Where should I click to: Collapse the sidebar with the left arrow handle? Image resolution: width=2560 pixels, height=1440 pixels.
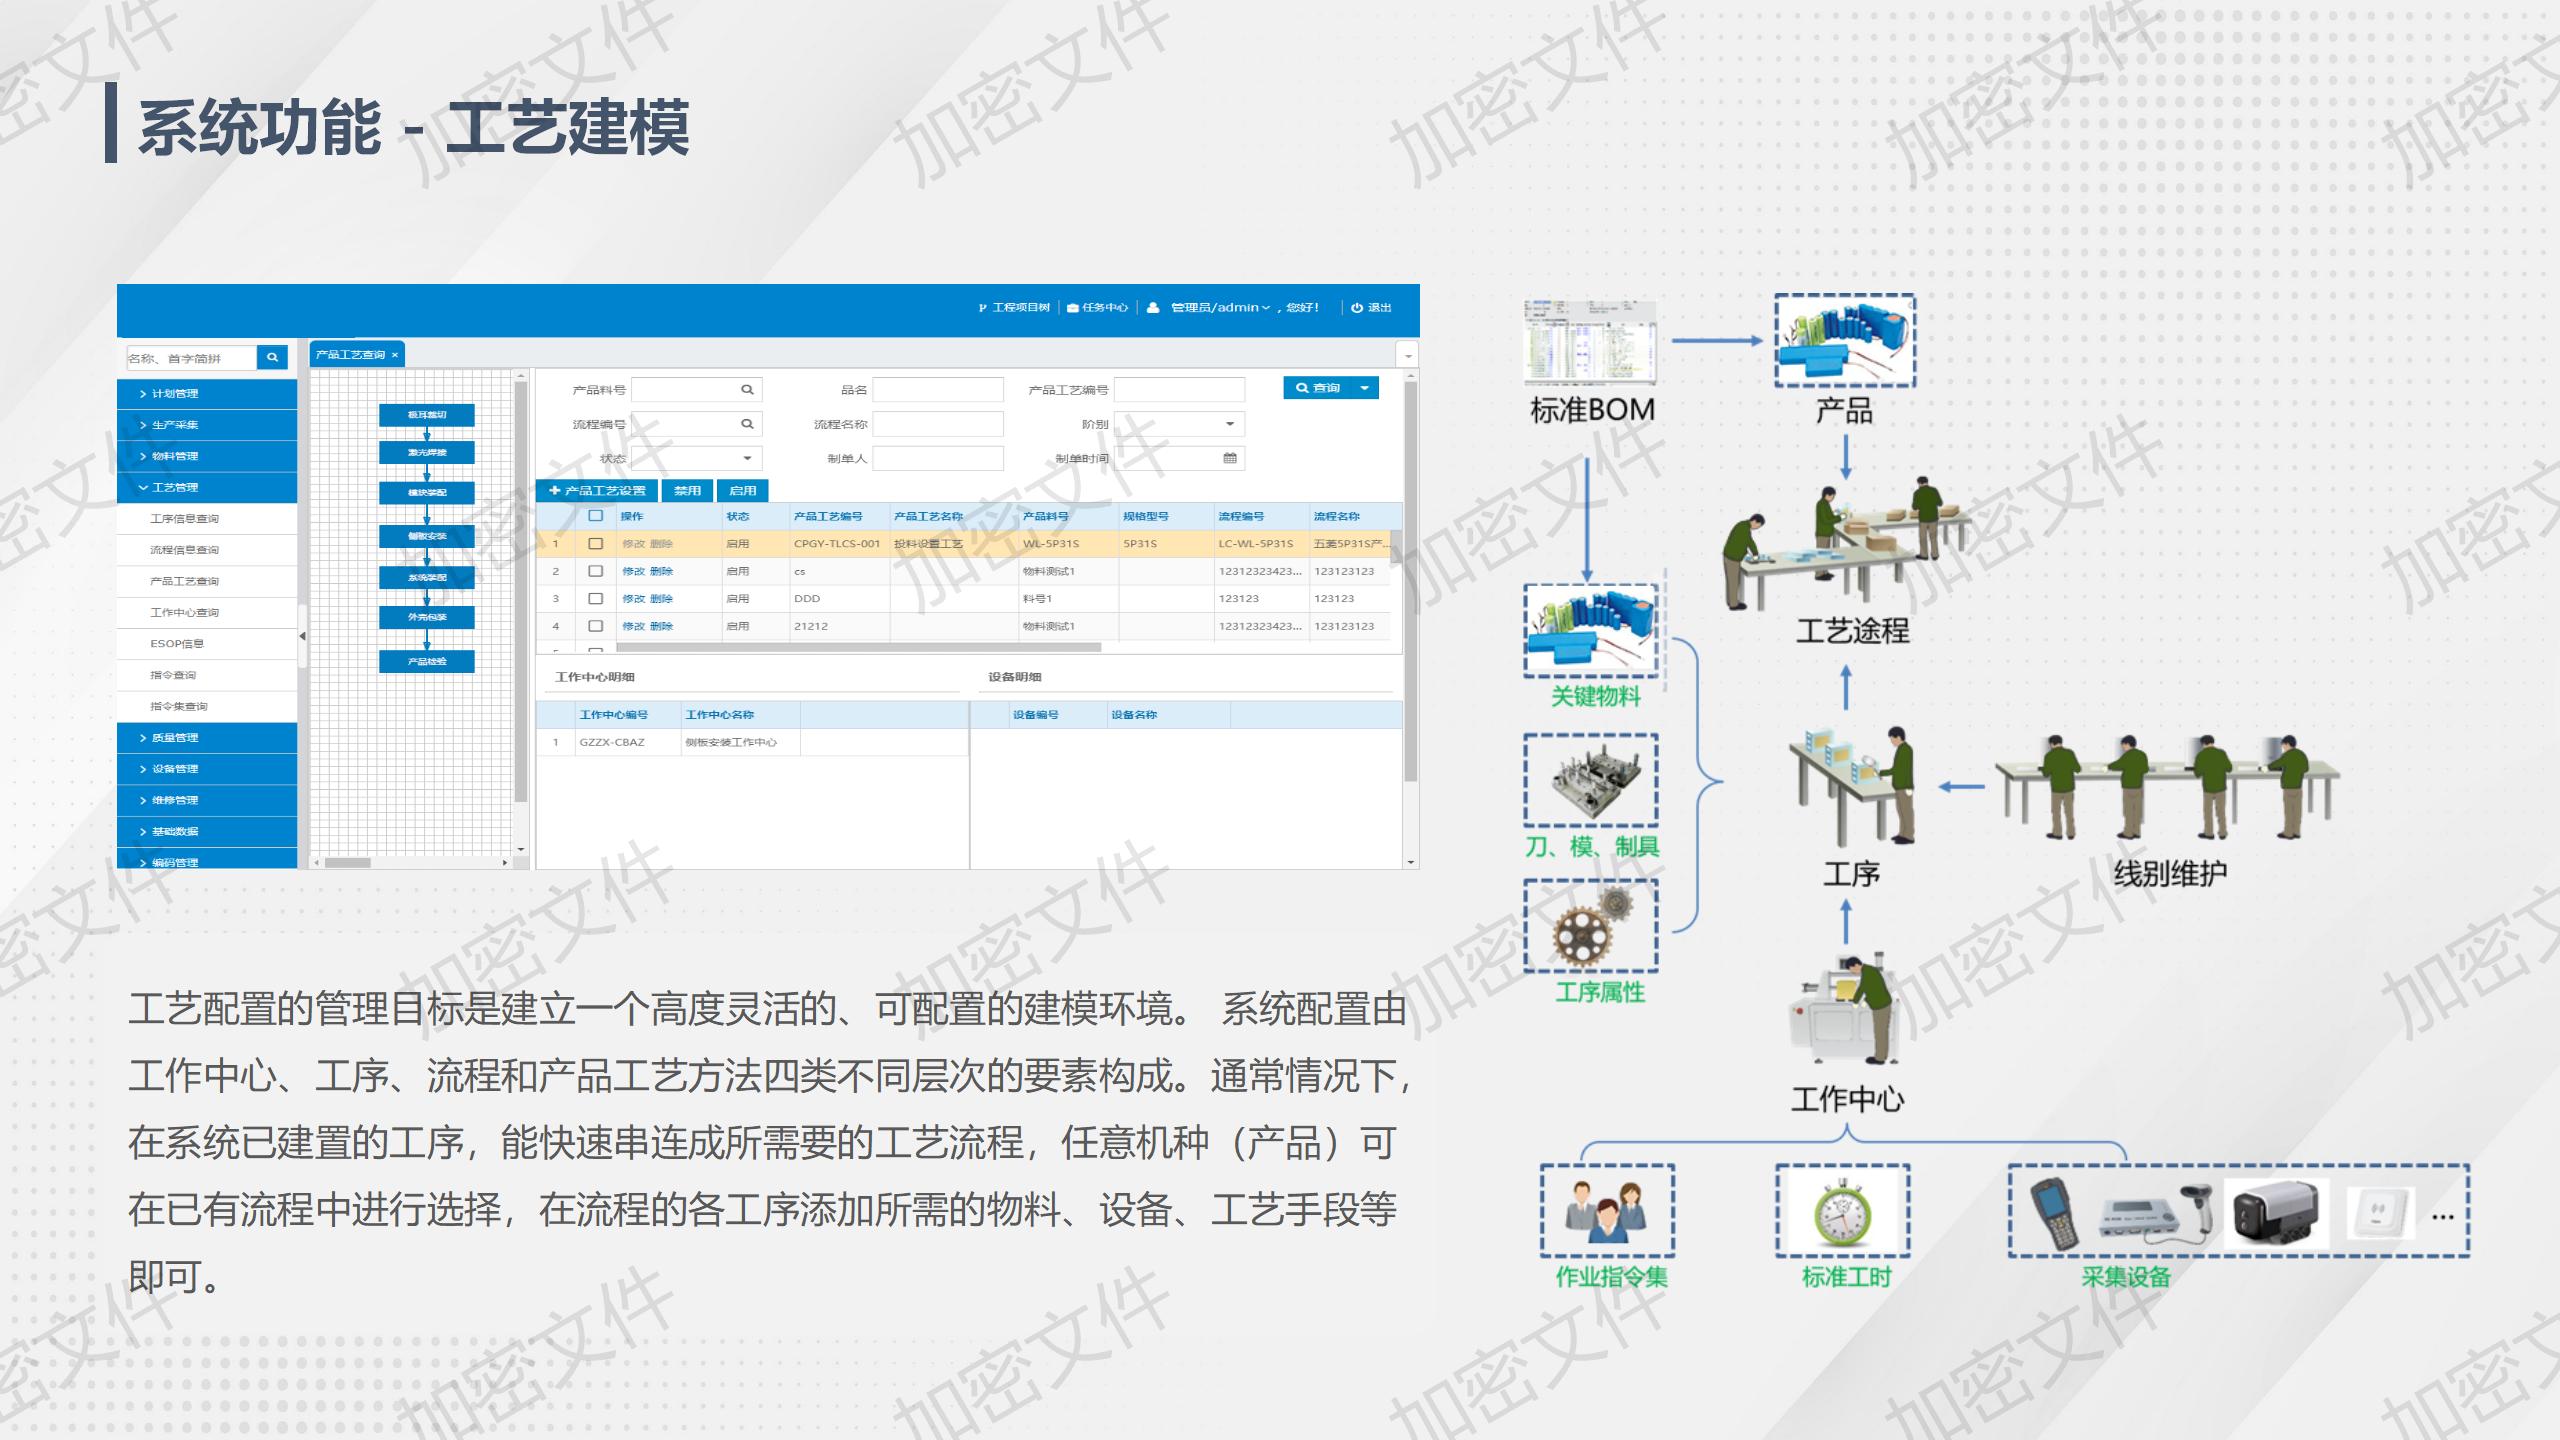302,636
